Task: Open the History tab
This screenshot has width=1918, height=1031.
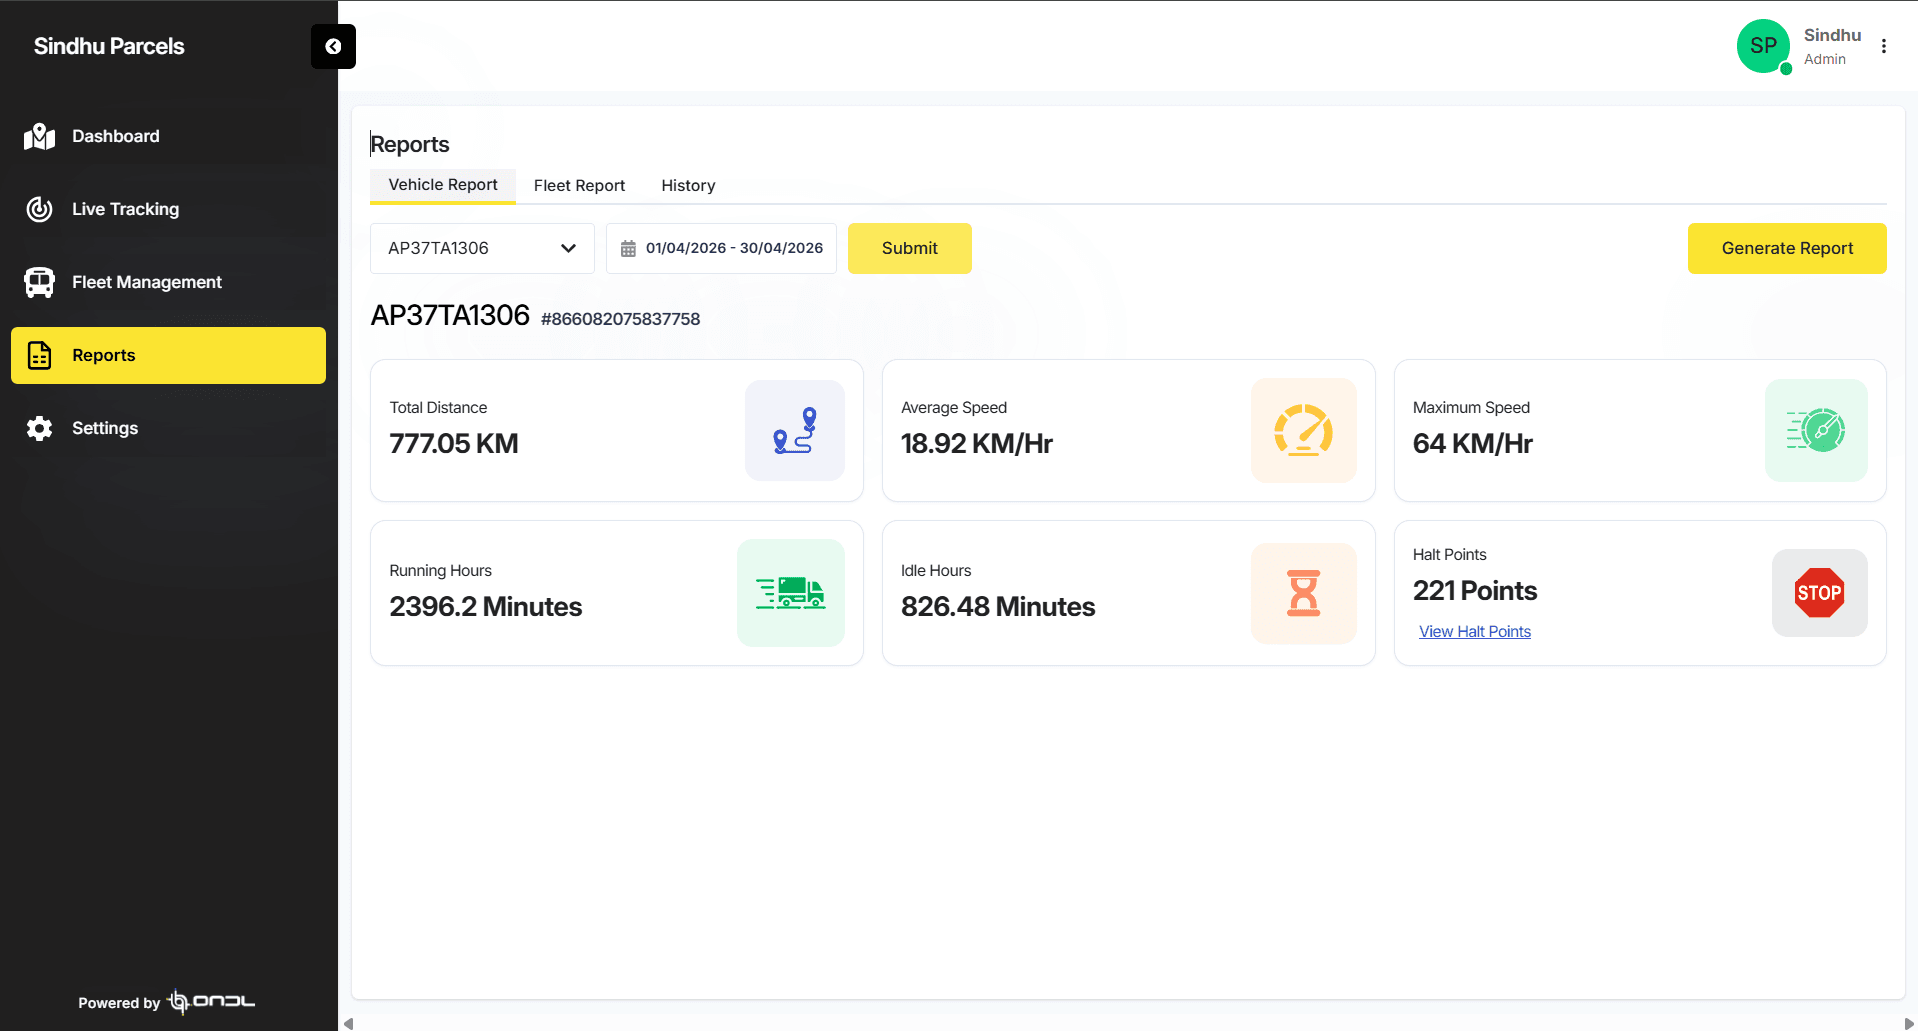Action: click(x=688, y=186)
